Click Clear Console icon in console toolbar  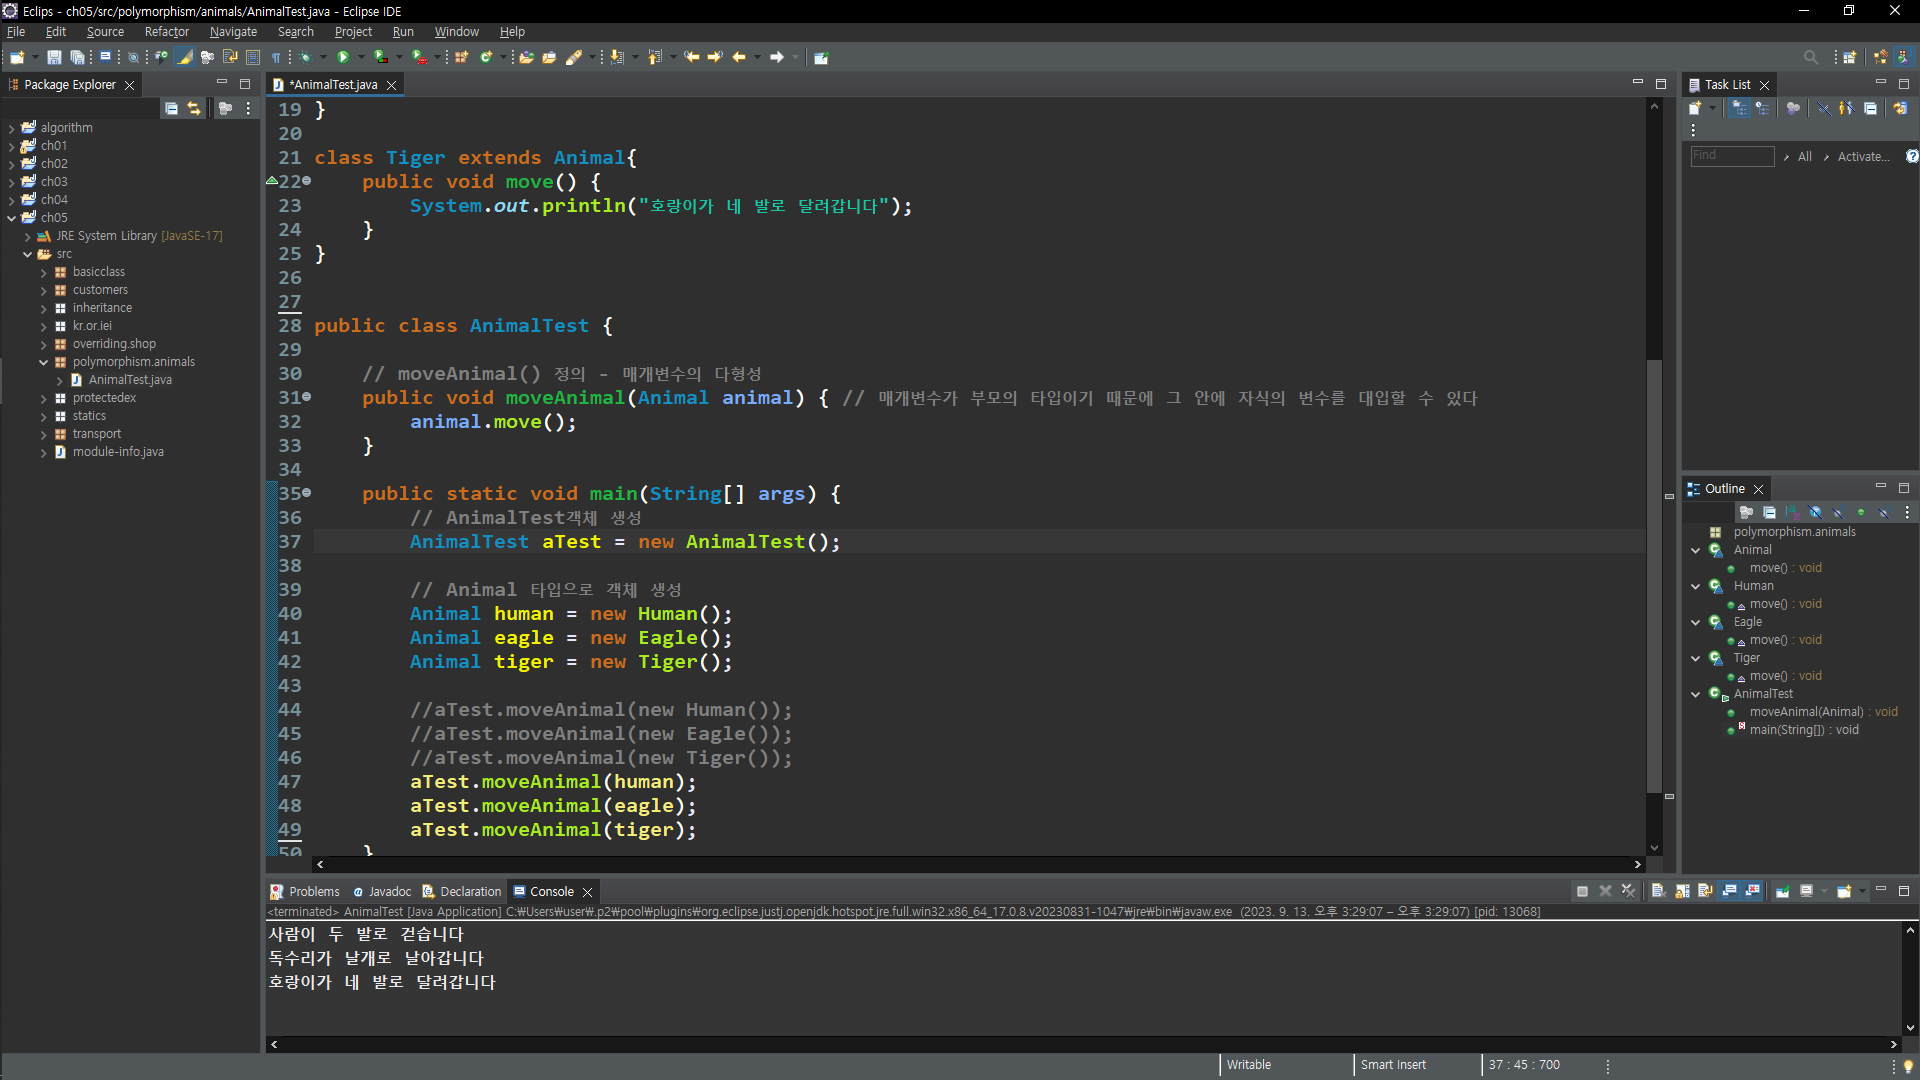coord(1658,891)
